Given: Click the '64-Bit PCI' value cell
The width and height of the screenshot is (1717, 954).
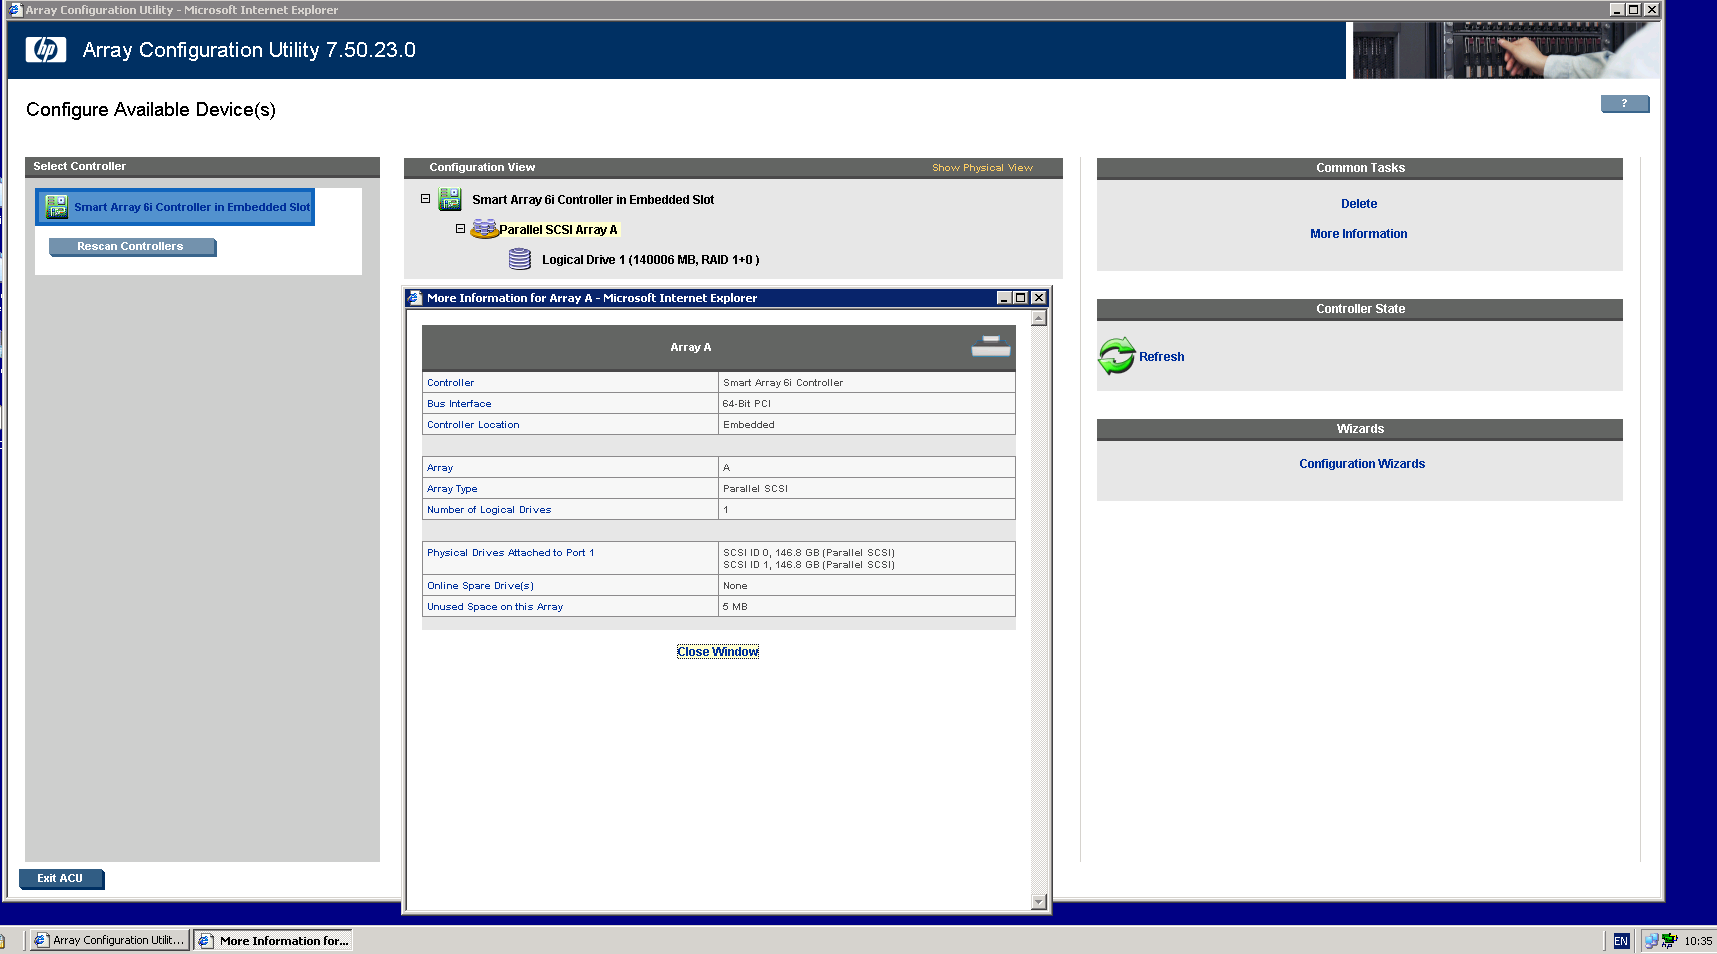Looking at the screenshot, I should coord(867,404).
